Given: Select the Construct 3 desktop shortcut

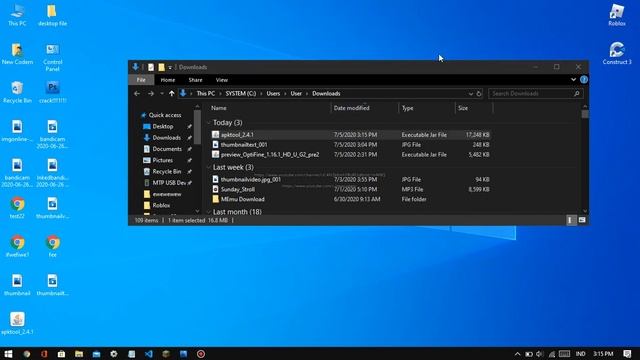Looking at the screenshot, I should (x=617, y=53).
